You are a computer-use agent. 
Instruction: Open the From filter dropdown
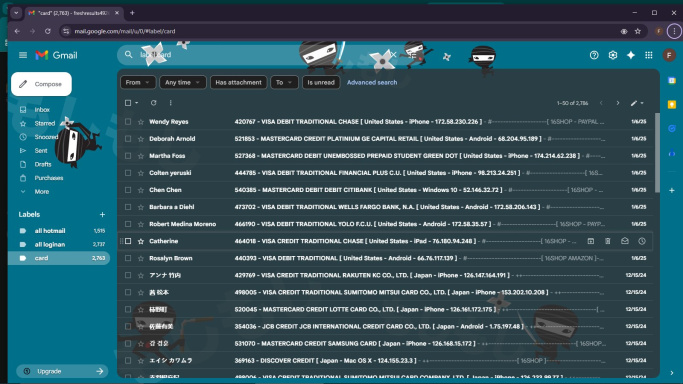138,82
